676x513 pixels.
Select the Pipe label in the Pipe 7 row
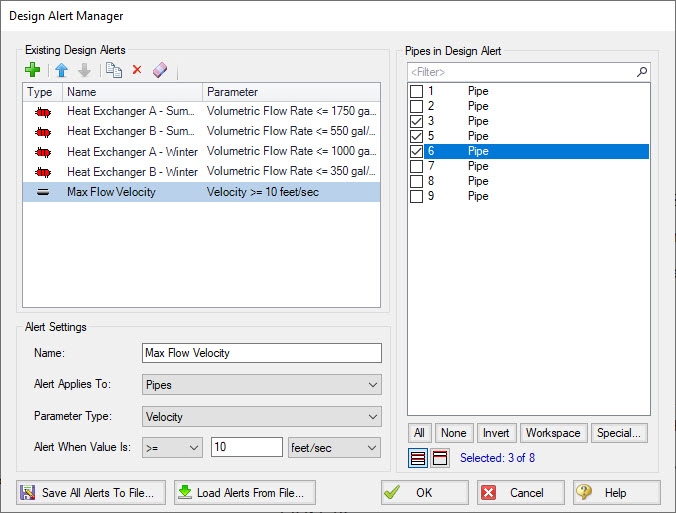[478, 166]
